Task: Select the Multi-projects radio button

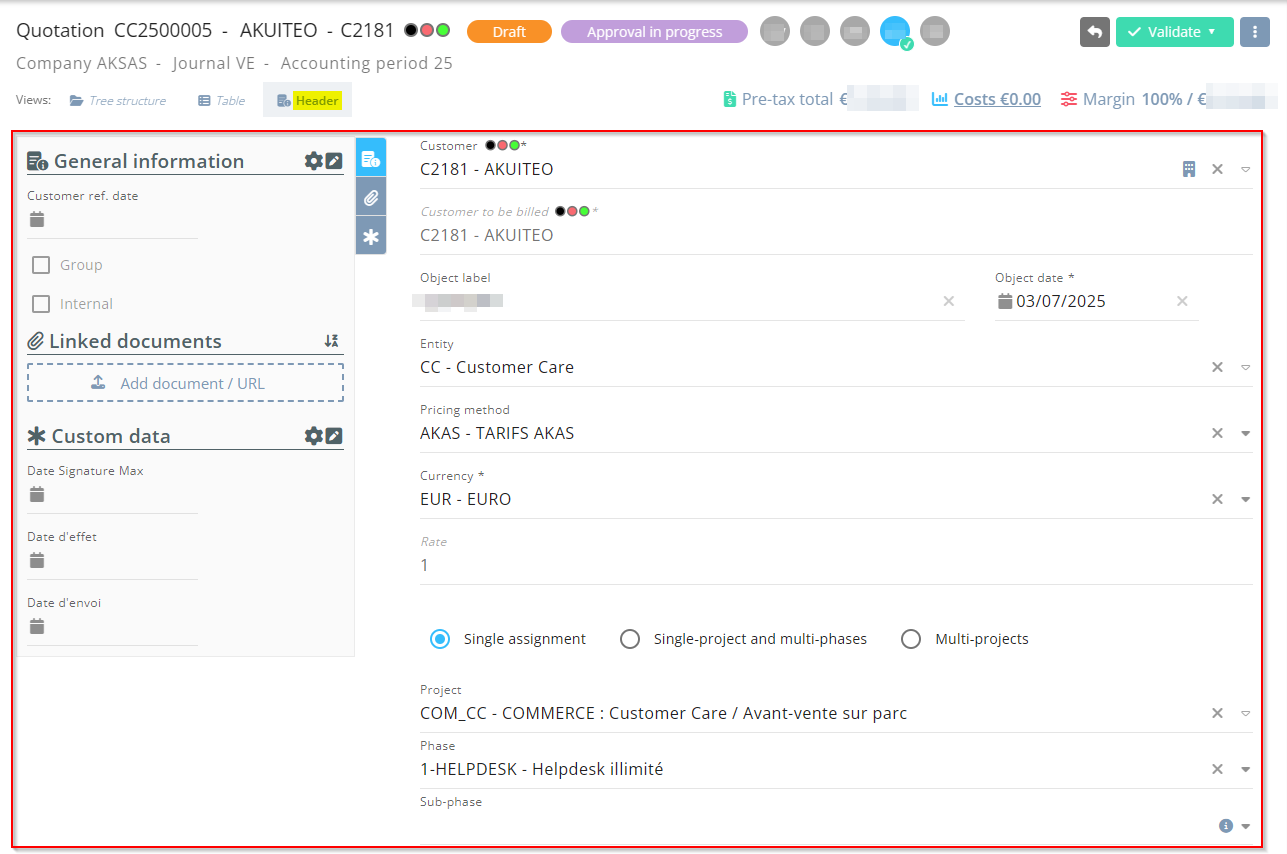Action: pos(911,639)
